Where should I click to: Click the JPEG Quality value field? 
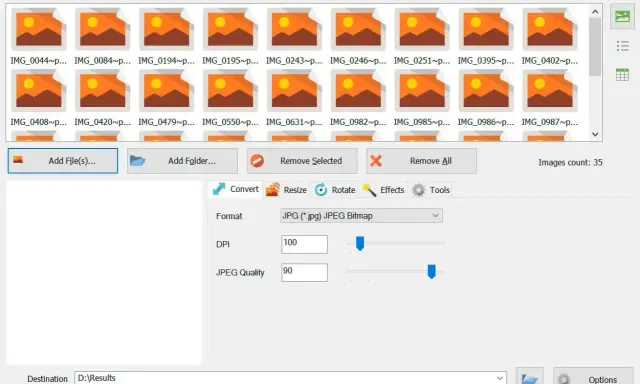pyautogui.click(x=304, y=272)
